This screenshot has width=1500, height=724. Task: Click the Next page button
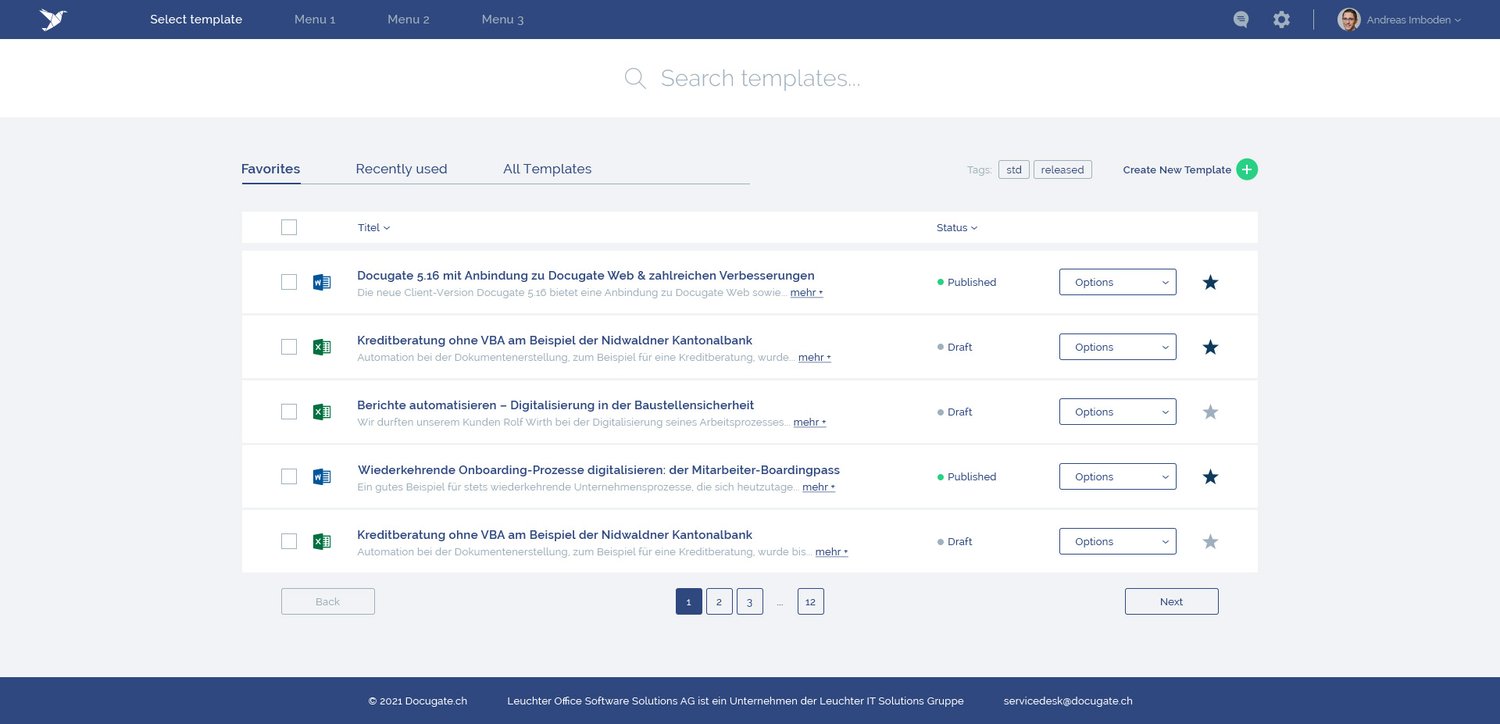(1171, 601)
